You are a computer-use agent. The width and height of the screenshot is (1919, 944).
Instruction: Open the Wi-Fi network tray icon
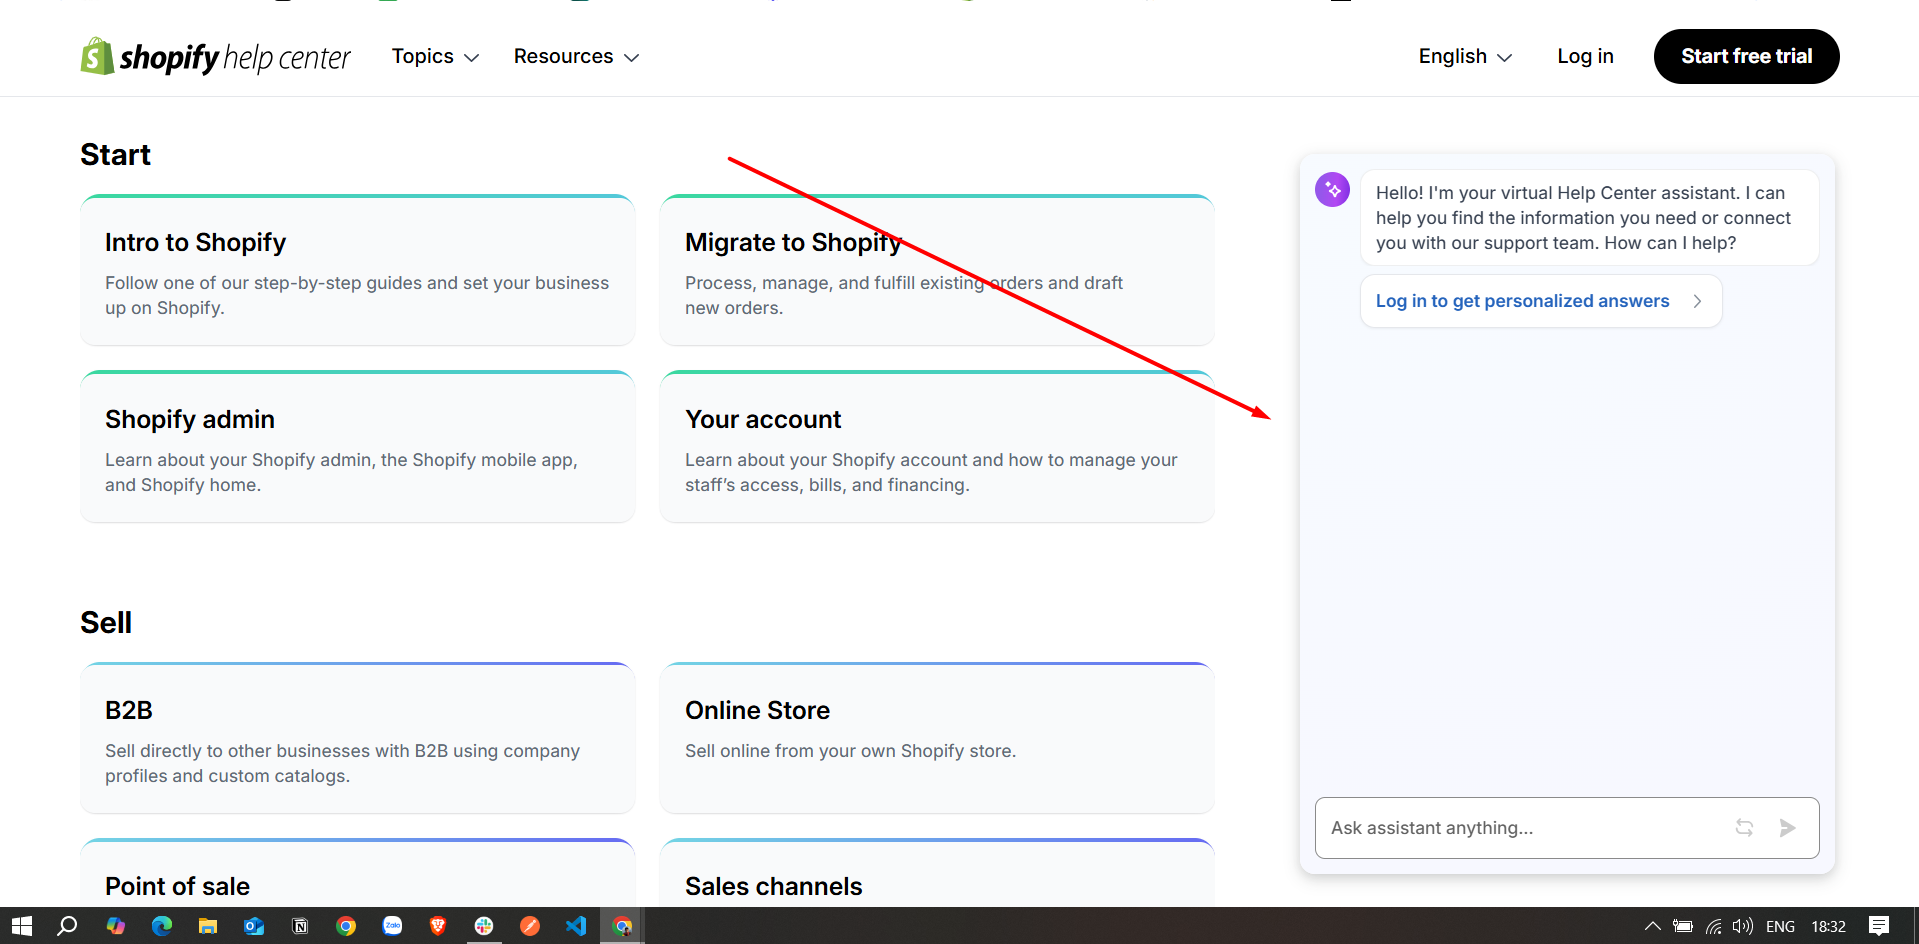pos(1713,926)
